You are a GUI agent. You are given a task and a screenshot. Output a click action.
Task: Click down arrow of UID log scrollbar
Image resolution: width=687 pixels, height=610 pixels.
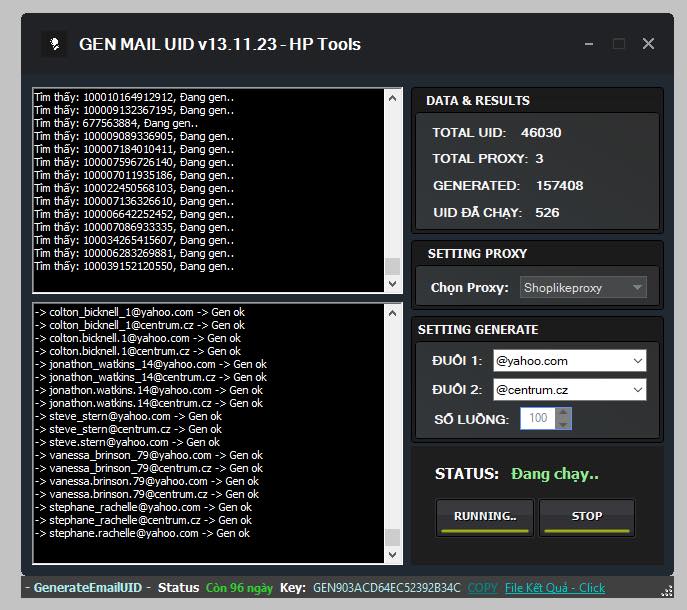point(393,284)
